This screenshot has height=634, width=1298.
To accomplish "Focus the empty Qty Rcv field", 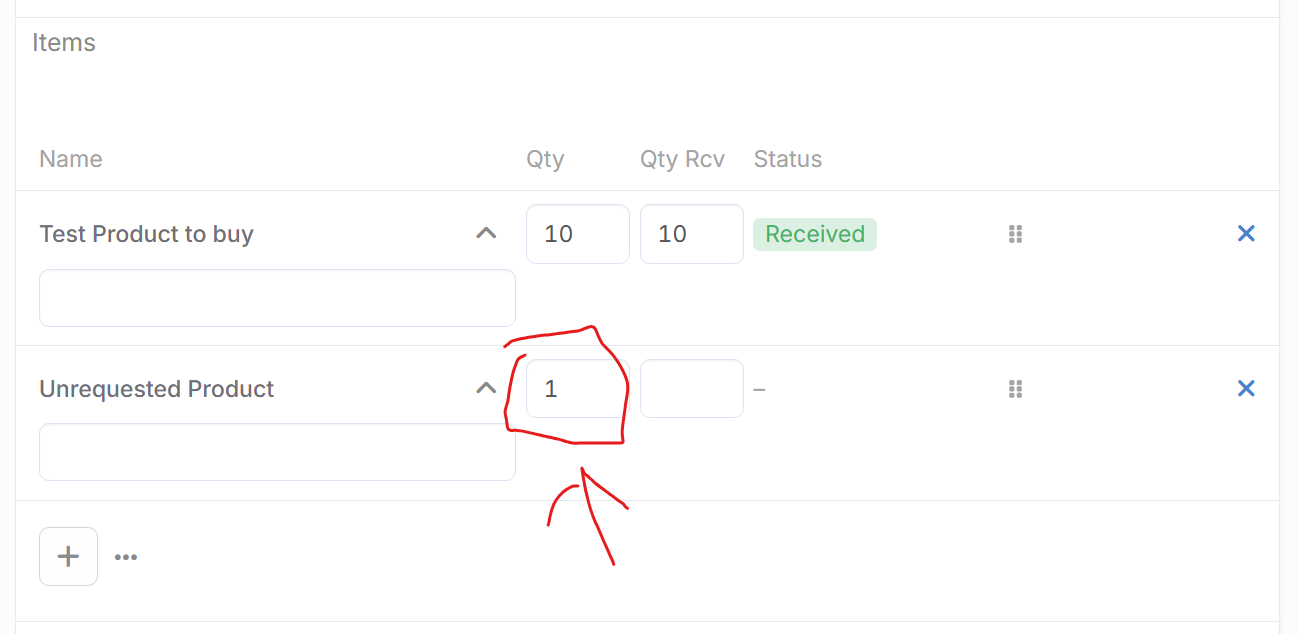I will coord(692,388).
